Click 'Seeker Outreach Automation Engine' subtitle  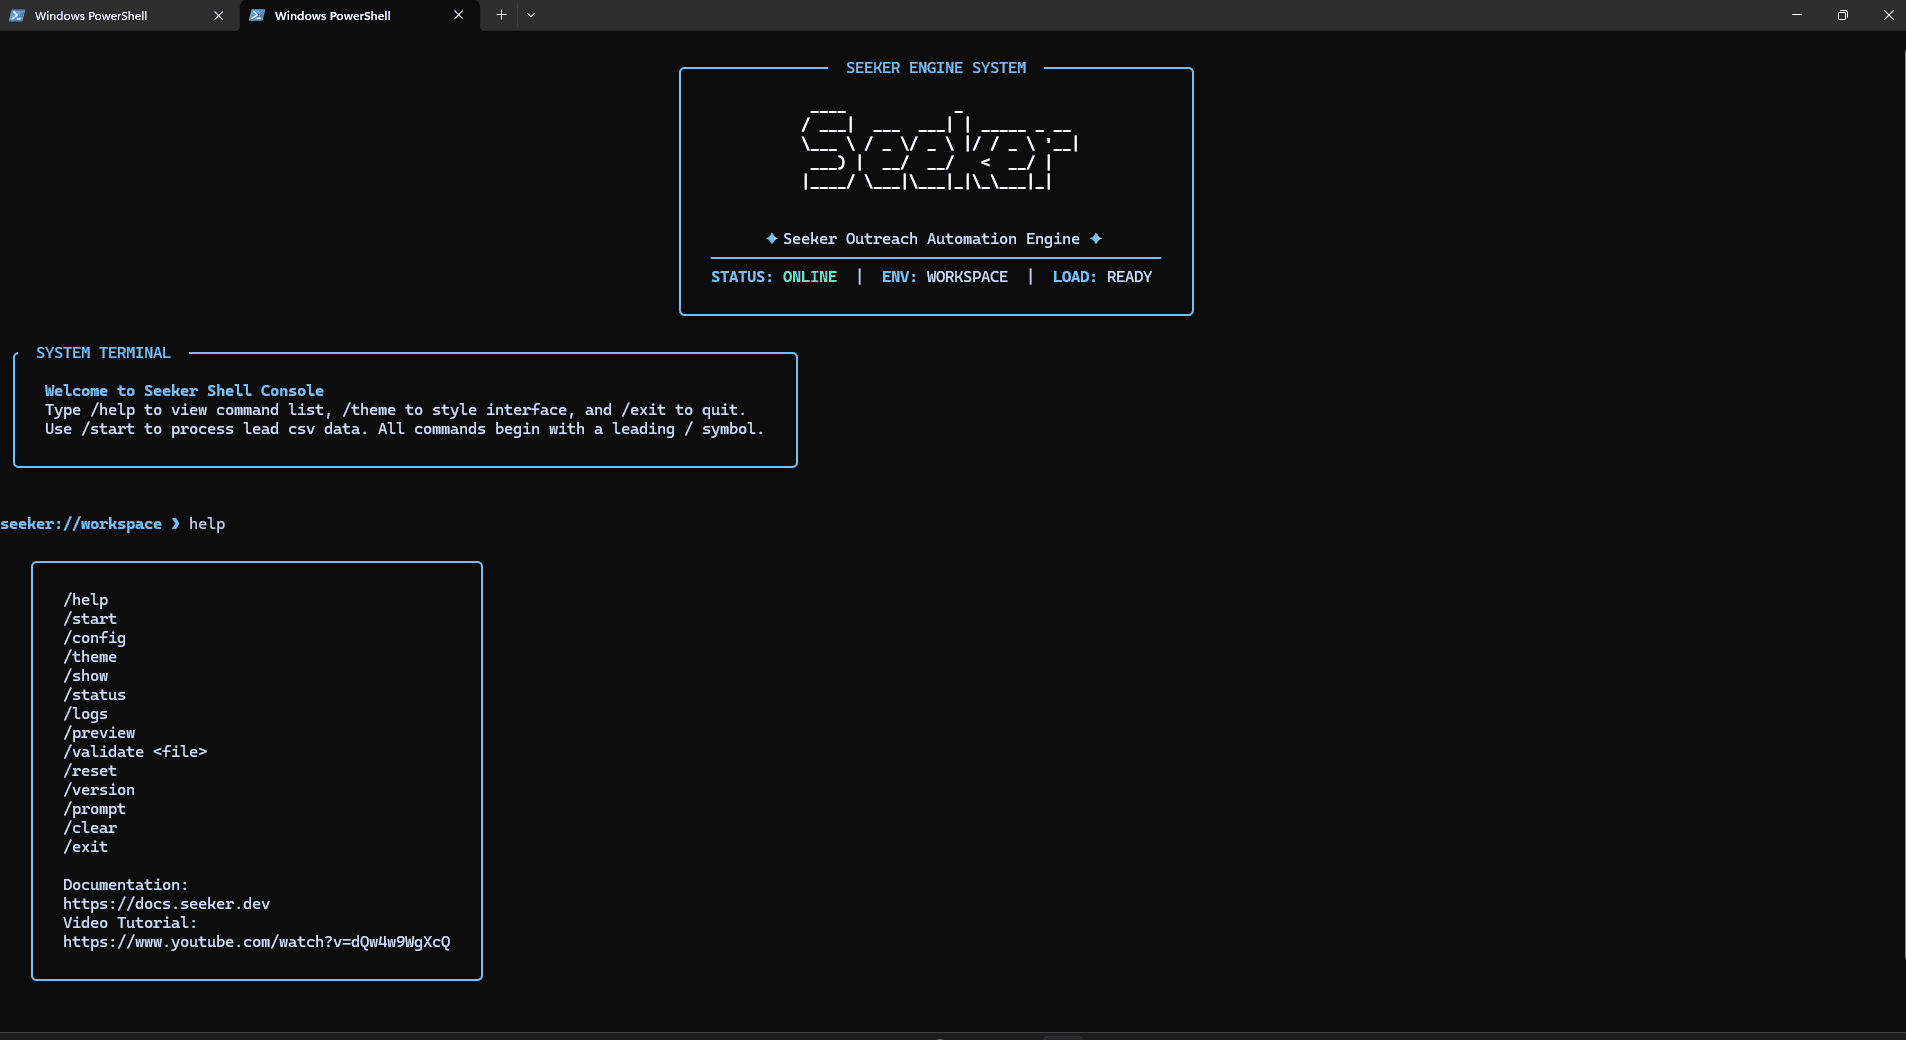coord(931,239)
